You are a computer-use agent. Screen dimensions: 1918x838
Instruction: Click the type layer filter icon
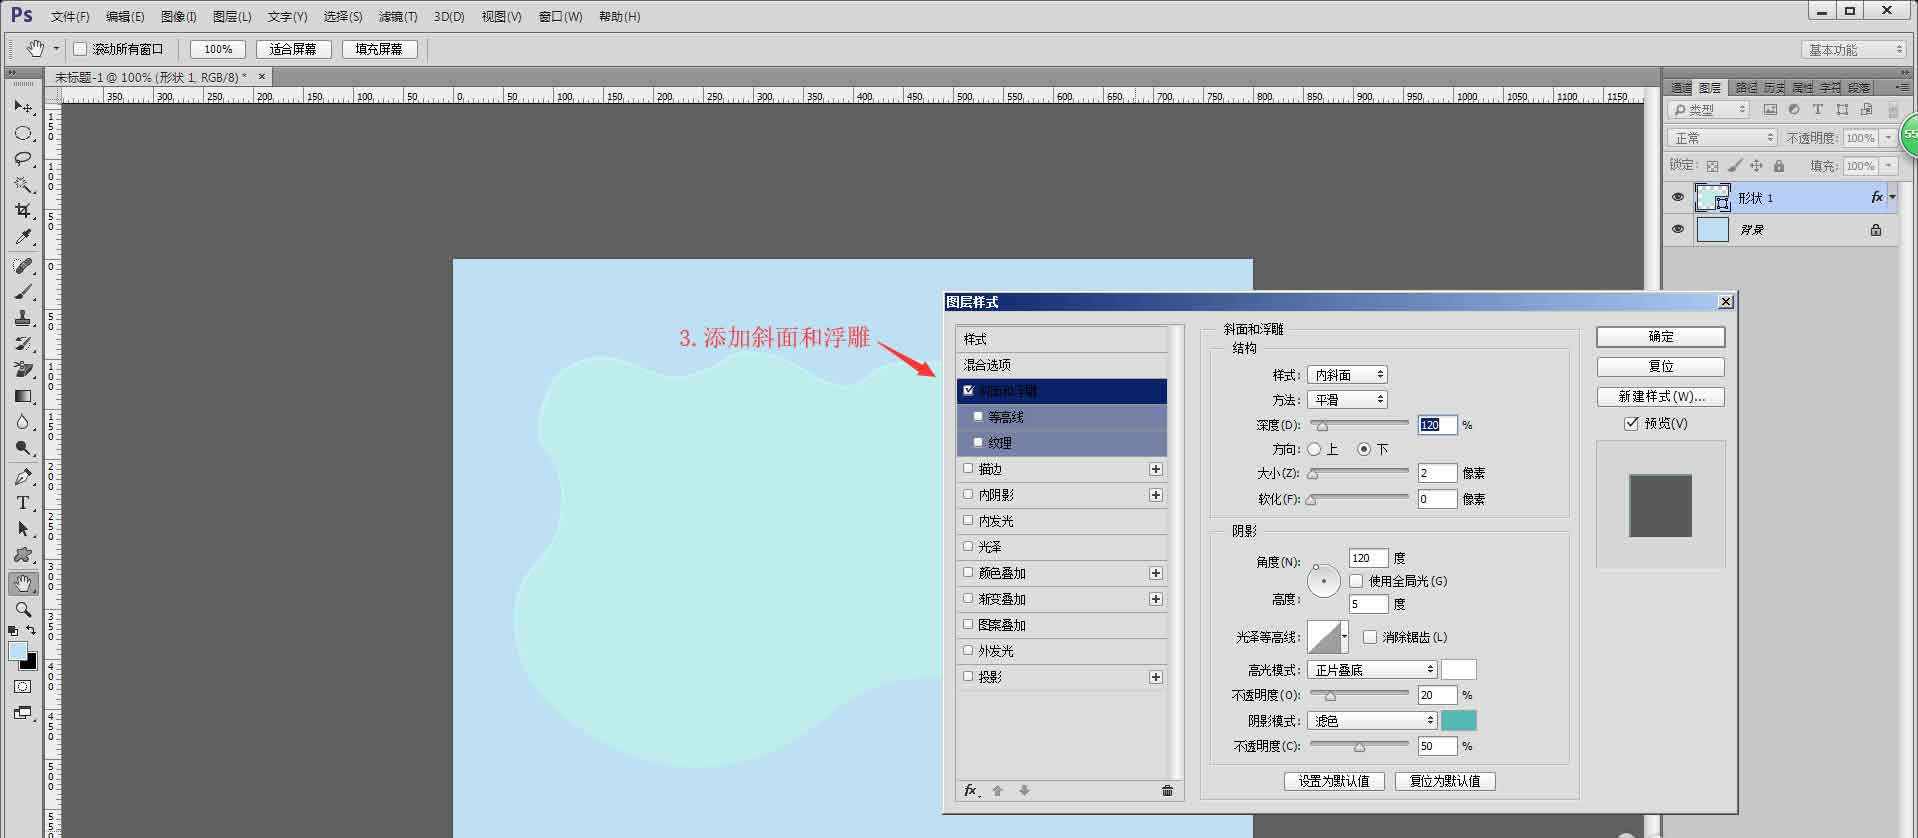click(1817, 110)
